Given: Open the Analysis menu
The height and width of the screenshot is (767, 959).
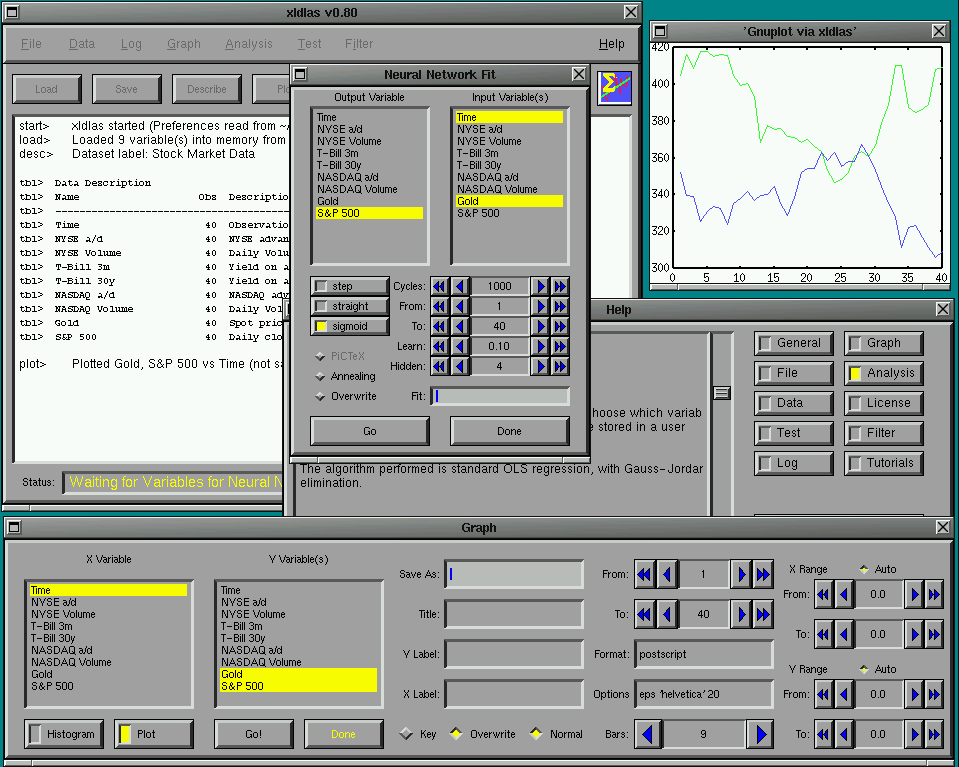Looking at the screenshot, I should point(249,44).
